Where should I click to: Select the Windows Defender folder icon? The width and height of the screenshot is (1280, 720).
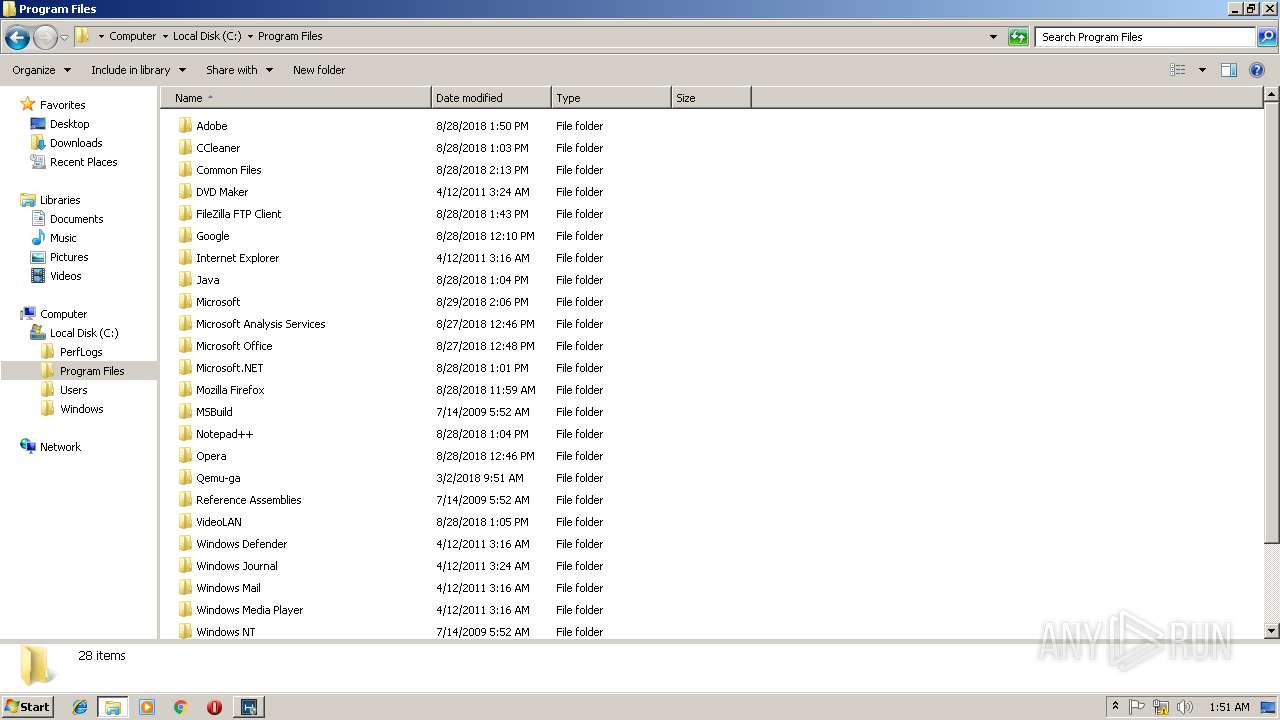coord(185,544)
